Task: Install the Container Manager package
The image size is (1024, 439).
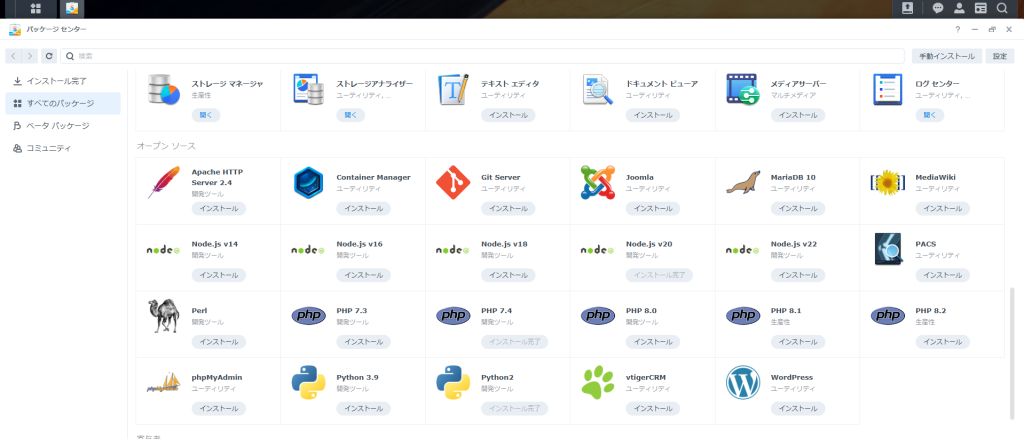Action: pyautogui.click(x=363, y=208)
